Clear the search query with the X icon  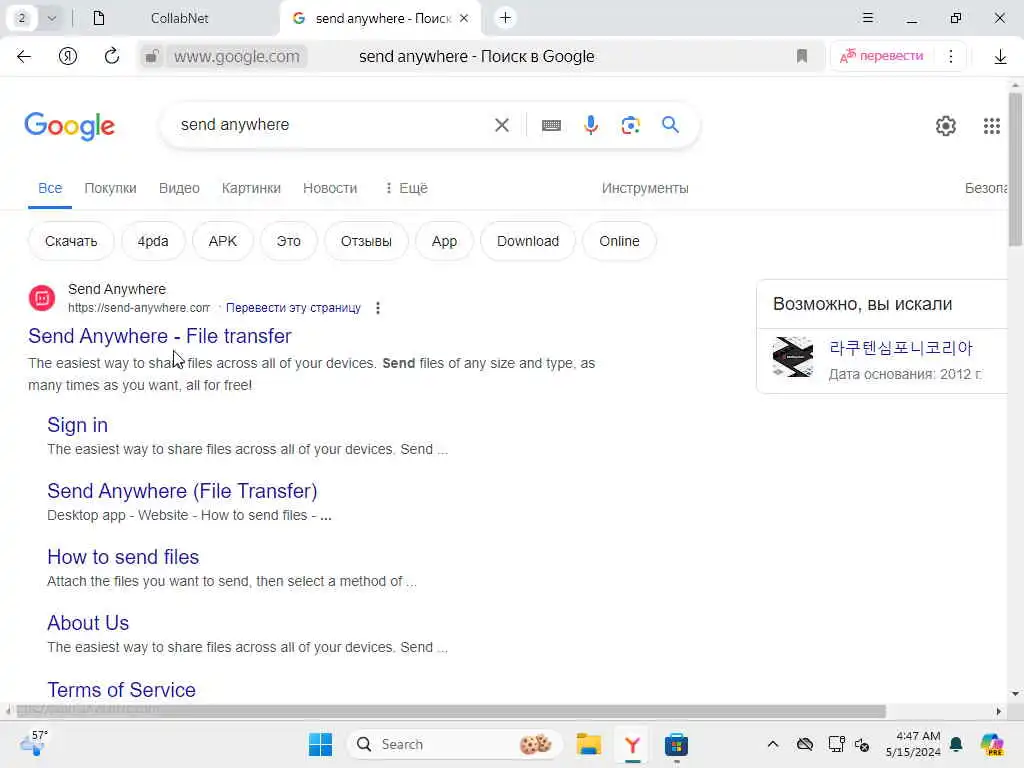click(x=502, y=125)
